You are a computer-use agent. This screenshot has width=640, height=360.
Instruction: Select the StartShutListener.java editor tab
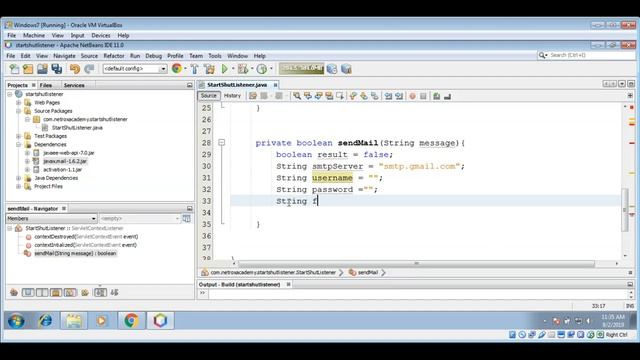click(x=237, y=85)
